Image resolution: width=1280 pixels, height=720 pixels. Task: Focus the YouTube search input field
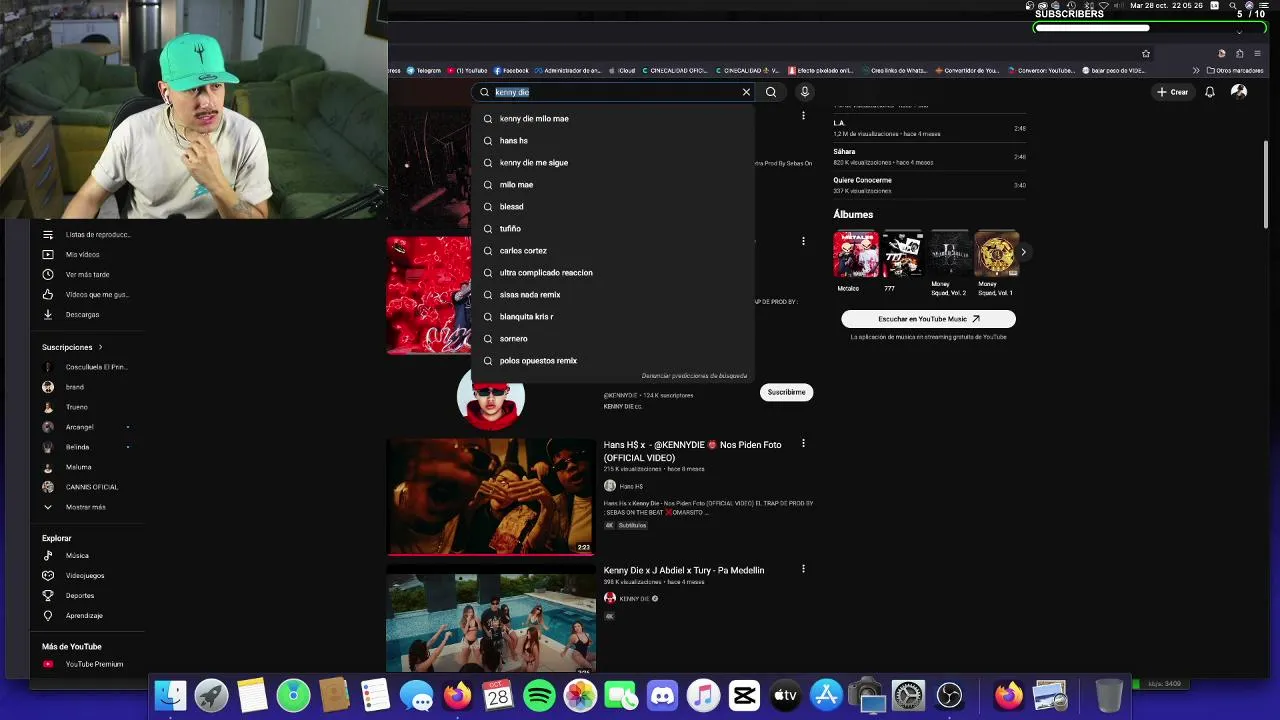pyautogui.click(x=612, y=92)
